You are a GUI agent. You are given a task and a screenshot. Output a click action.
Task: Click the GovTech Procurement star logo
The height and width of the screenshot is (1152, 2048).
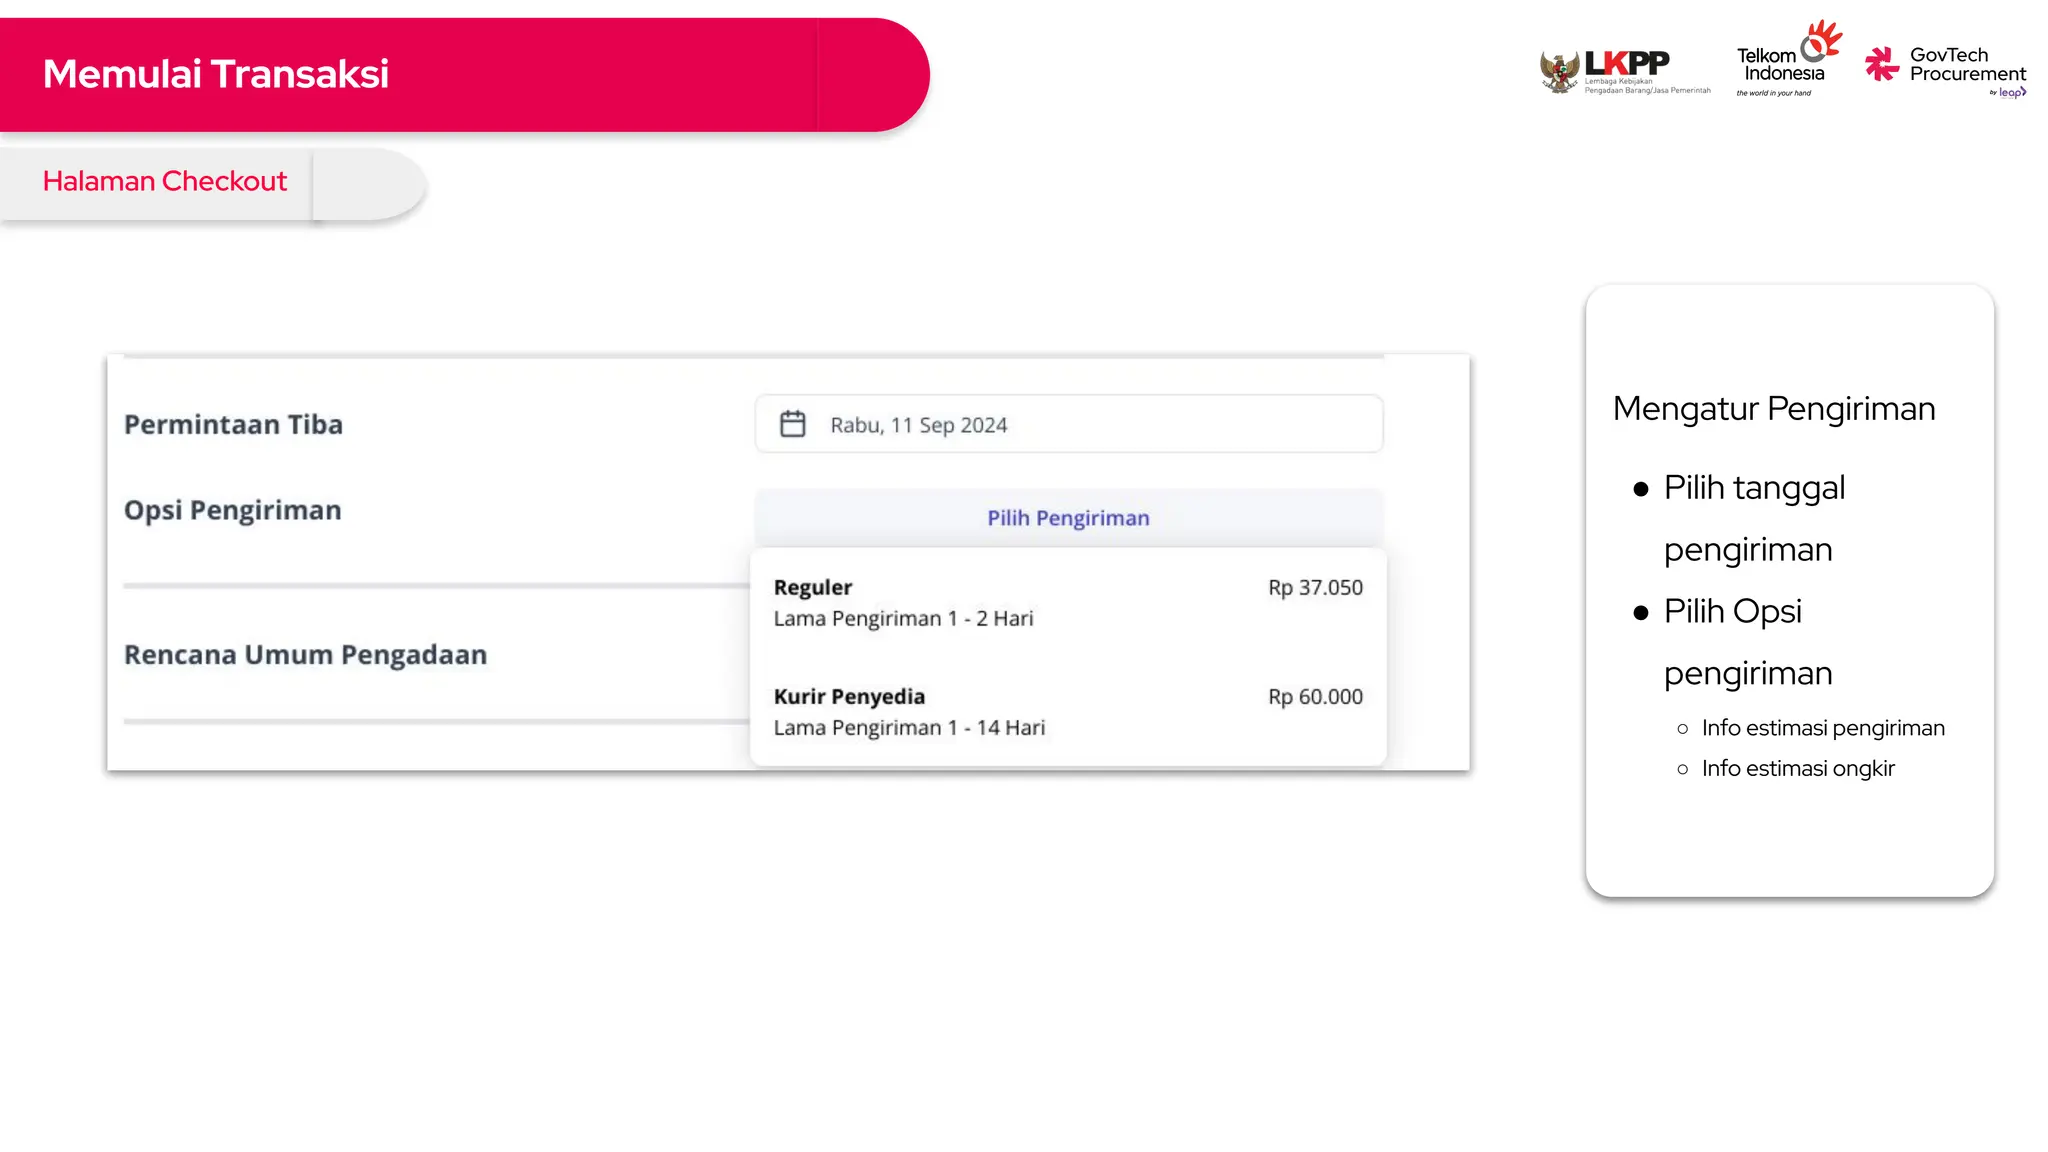[x=1881, y=64]
